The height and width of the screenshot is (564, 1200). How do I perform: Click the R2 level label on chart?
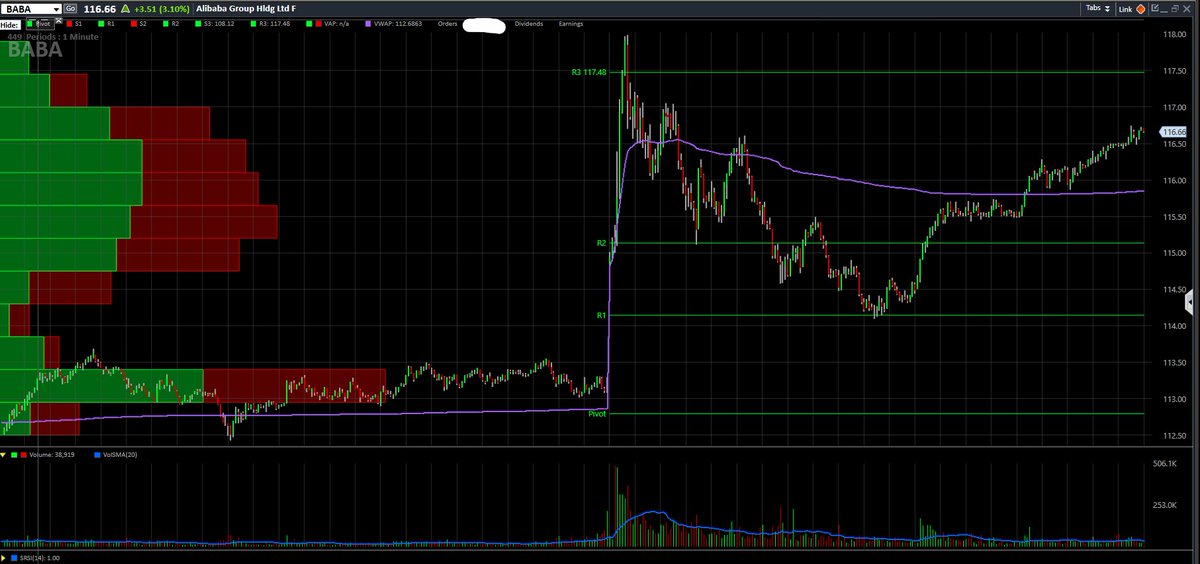(602, 243)
